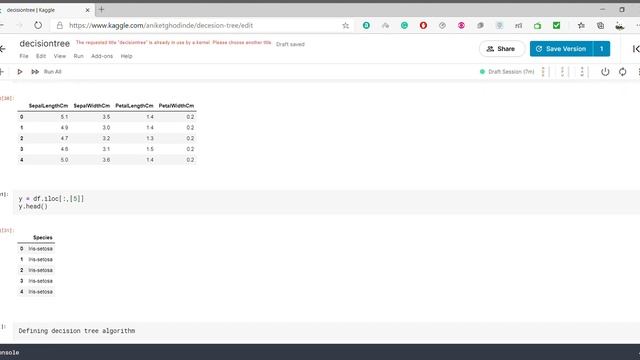This screenshot has height=360, width=640.
Task: Click Save Version button
Action: click(561, 49)
